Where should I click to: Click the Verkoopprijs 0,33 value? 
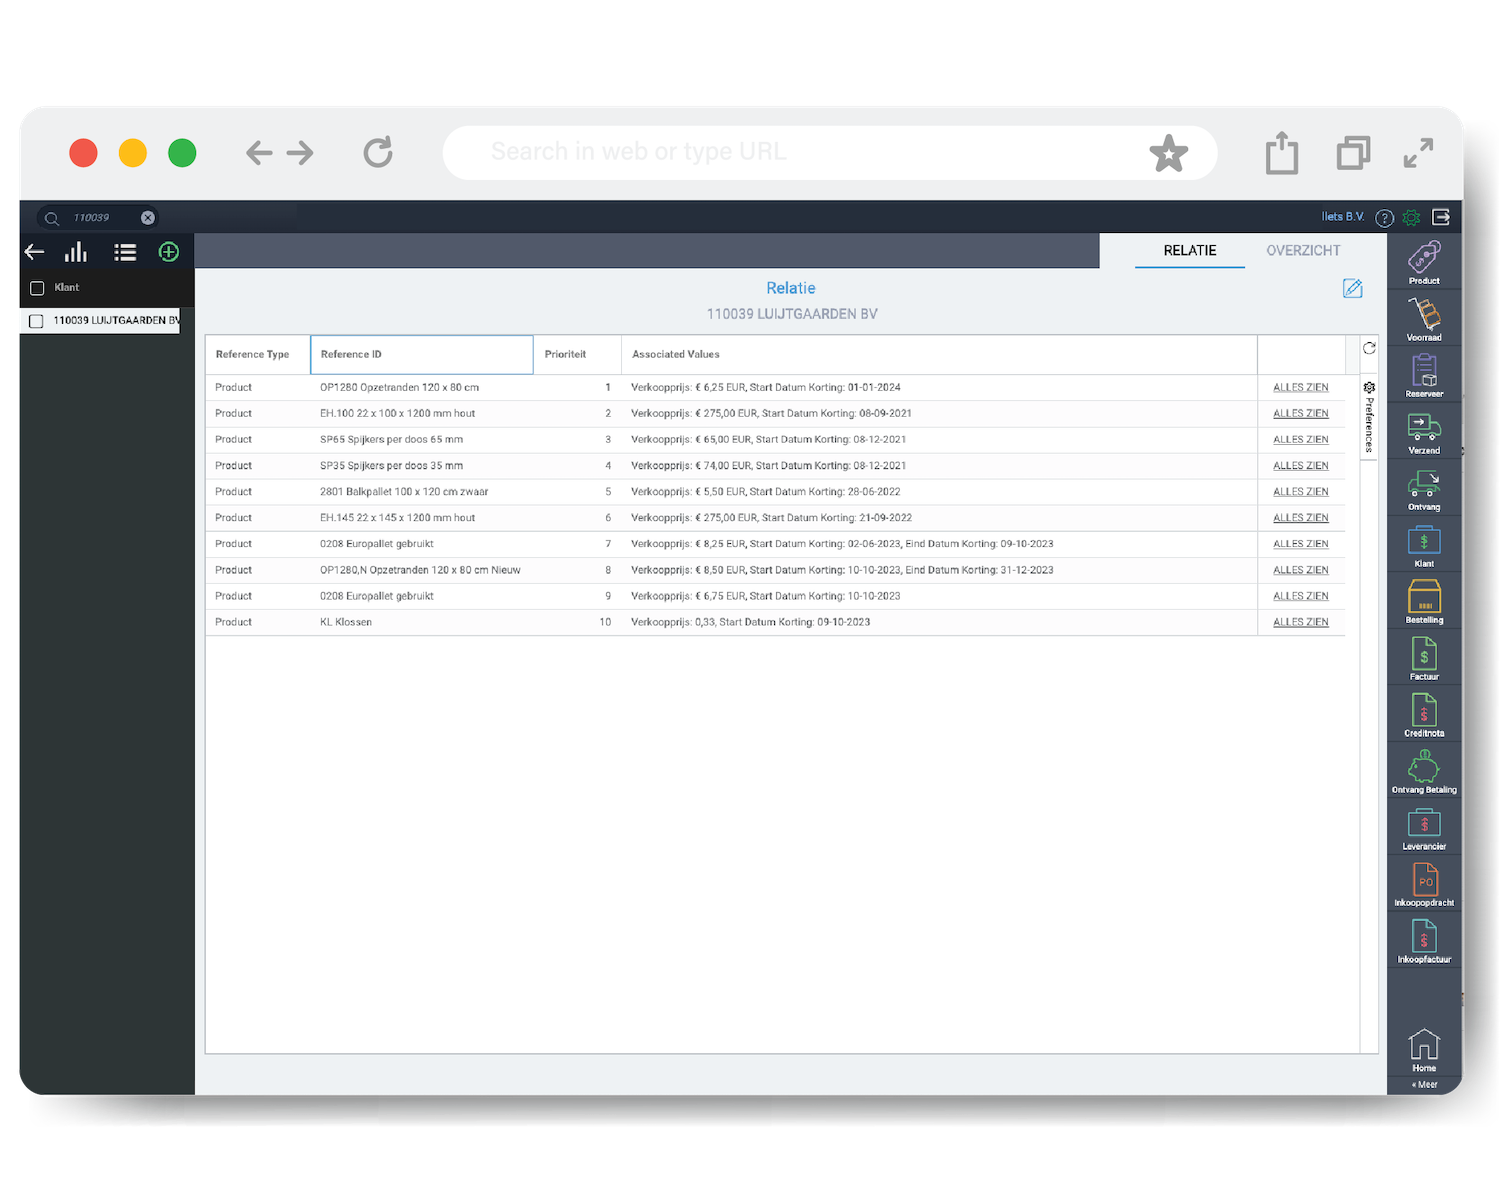pyautogui.click(x=750, y=622)
